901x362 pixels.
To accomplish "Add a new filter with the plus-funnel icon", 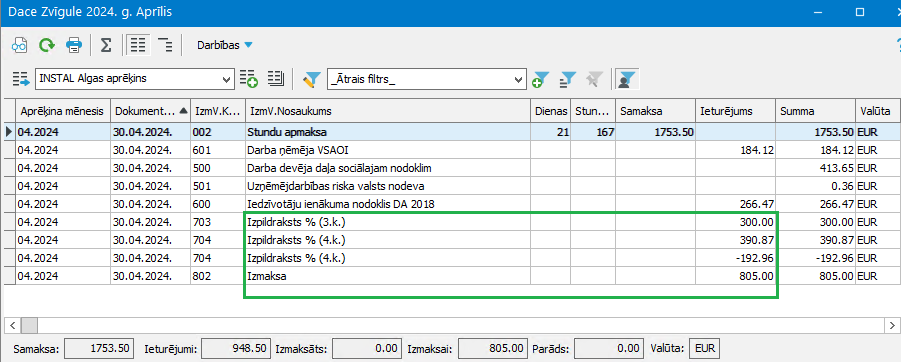I will pos(541,79).
